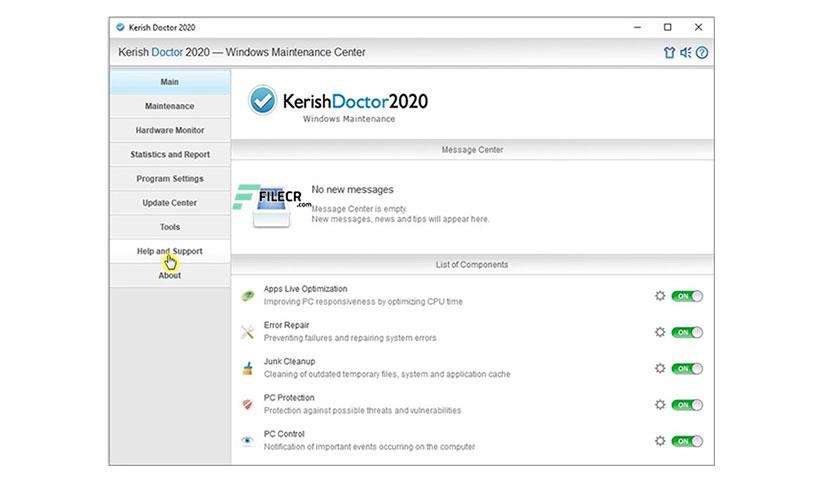Open settings gear for Junk Cleanup
Image resolution: width=836 pixels, height=484 pixels.
click(x=660, y=368)
